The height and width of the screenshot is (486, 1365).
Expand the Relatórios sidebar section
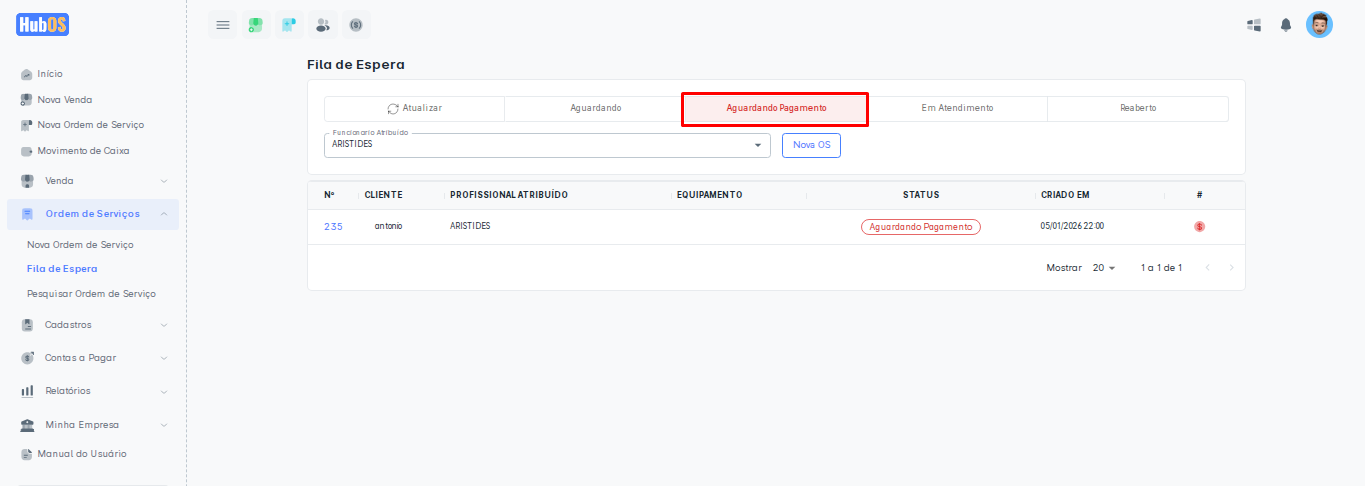click(x=93, y=391)
